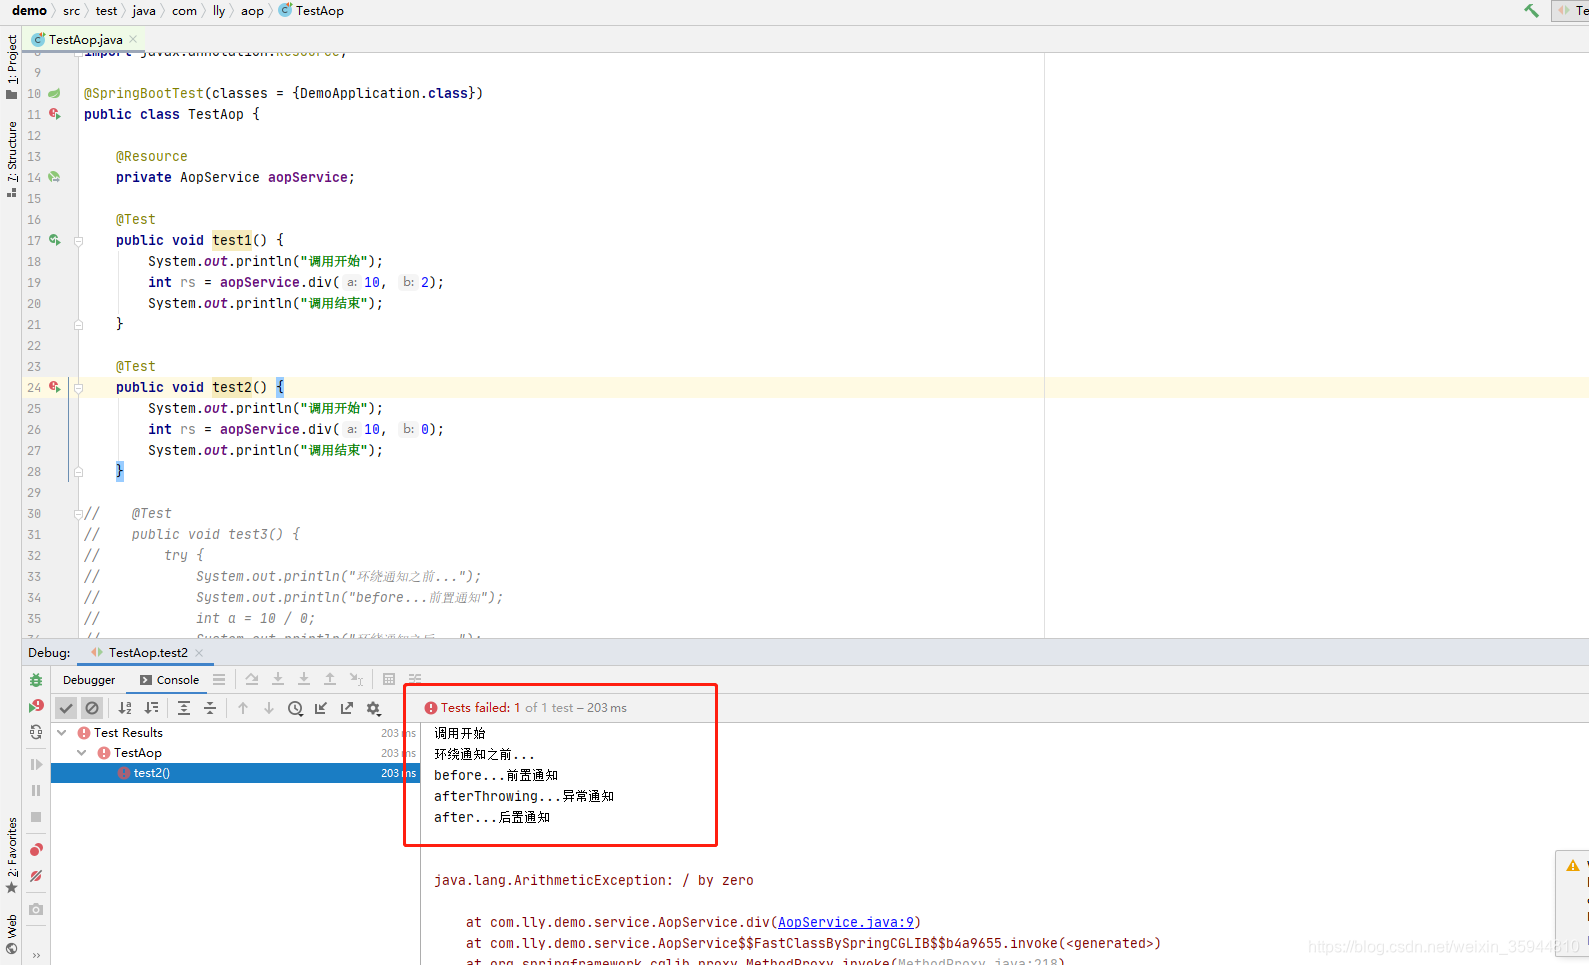Click the java.lang.ArithmeticException error line
Image resolution: width=1589 pixels, height=965 pixels.
[594, 881]
